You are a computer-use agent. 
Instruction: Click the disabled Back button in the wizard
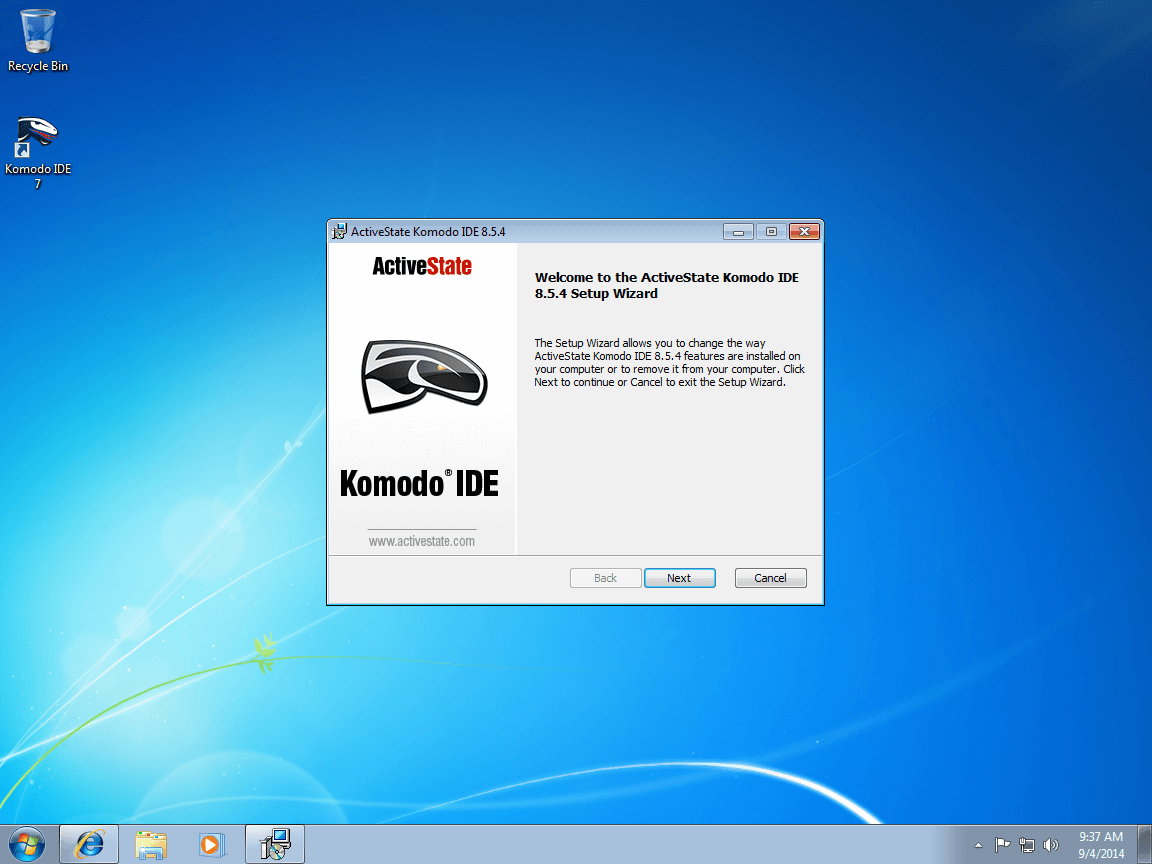point(605,578)
